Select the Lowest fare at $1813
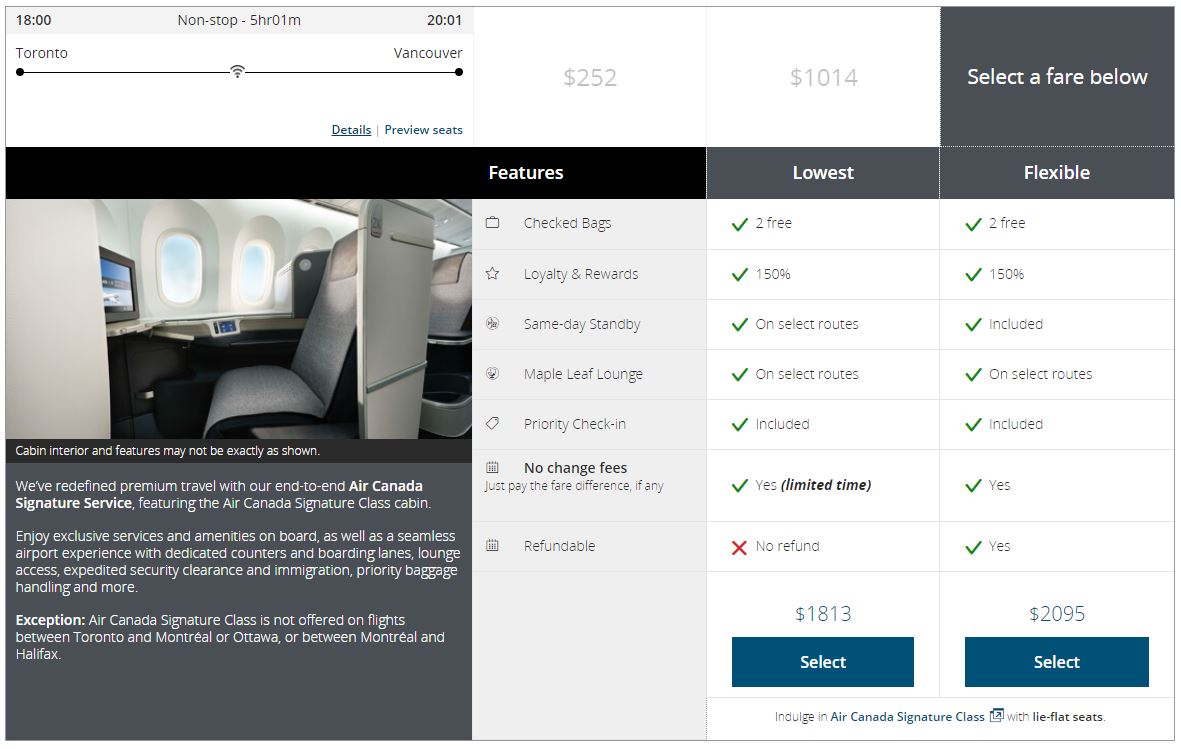1181x749 pixels. click(x=822, y=662)
